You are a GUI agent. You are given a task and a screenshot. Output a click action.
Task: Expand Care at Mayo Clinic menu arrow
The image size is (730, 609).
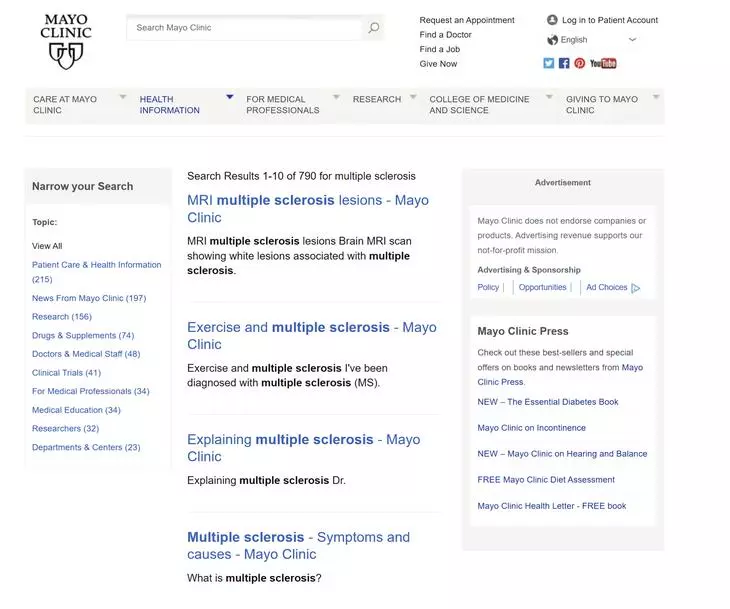pos(123,97)
